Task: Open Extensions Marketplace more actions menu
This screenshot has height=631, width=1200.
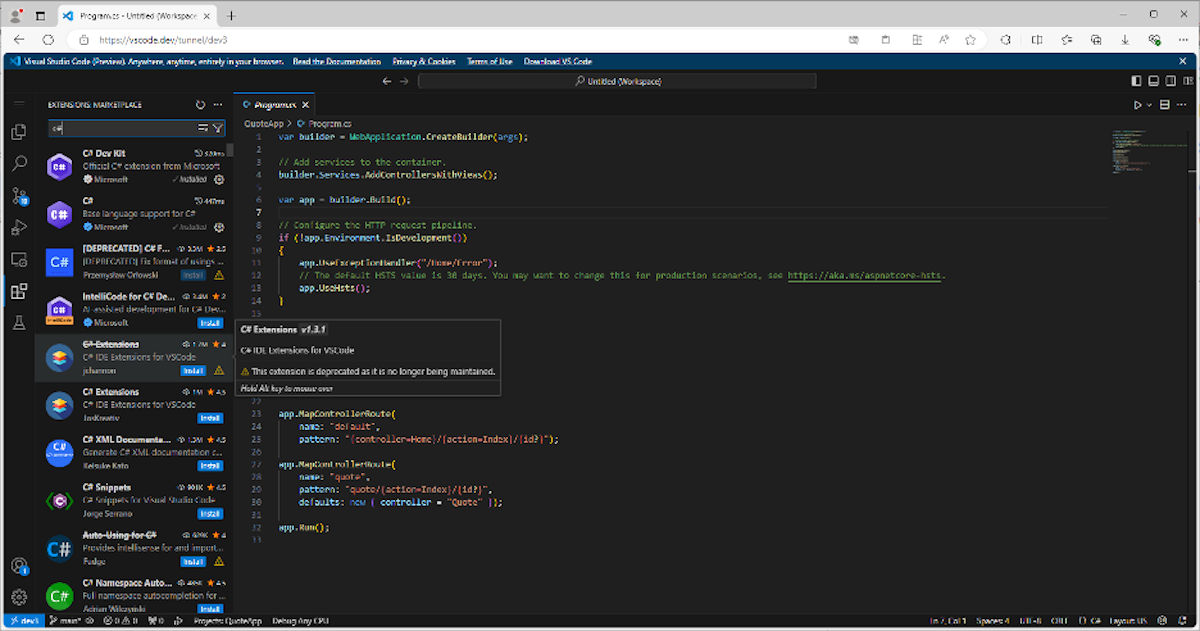Action: coord(218,104)
